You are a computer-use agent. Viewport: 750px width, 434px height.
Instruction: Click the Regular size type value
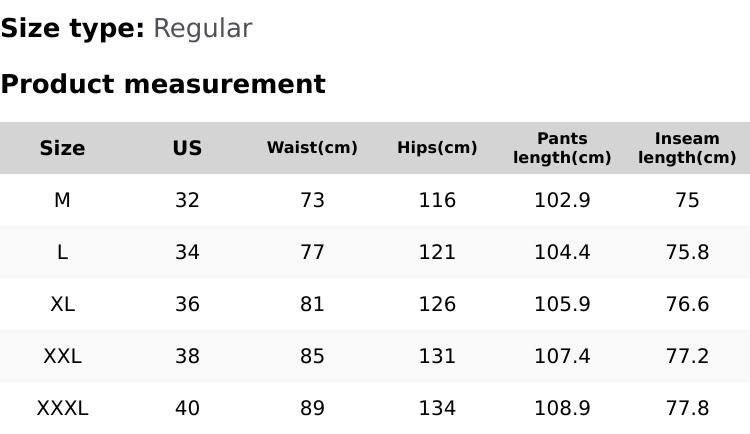pos(202,29)
